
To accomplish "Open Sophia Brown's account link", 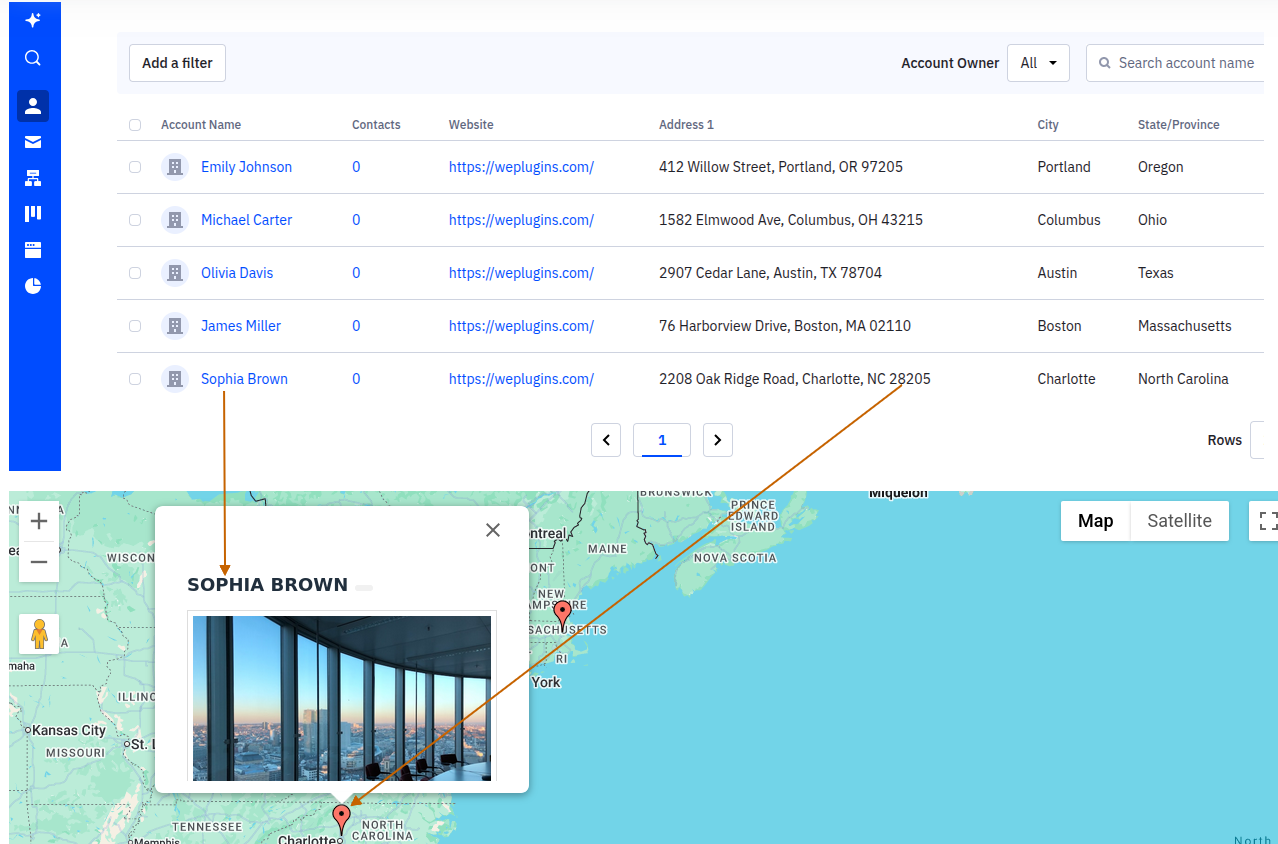I will click(244, 378).
